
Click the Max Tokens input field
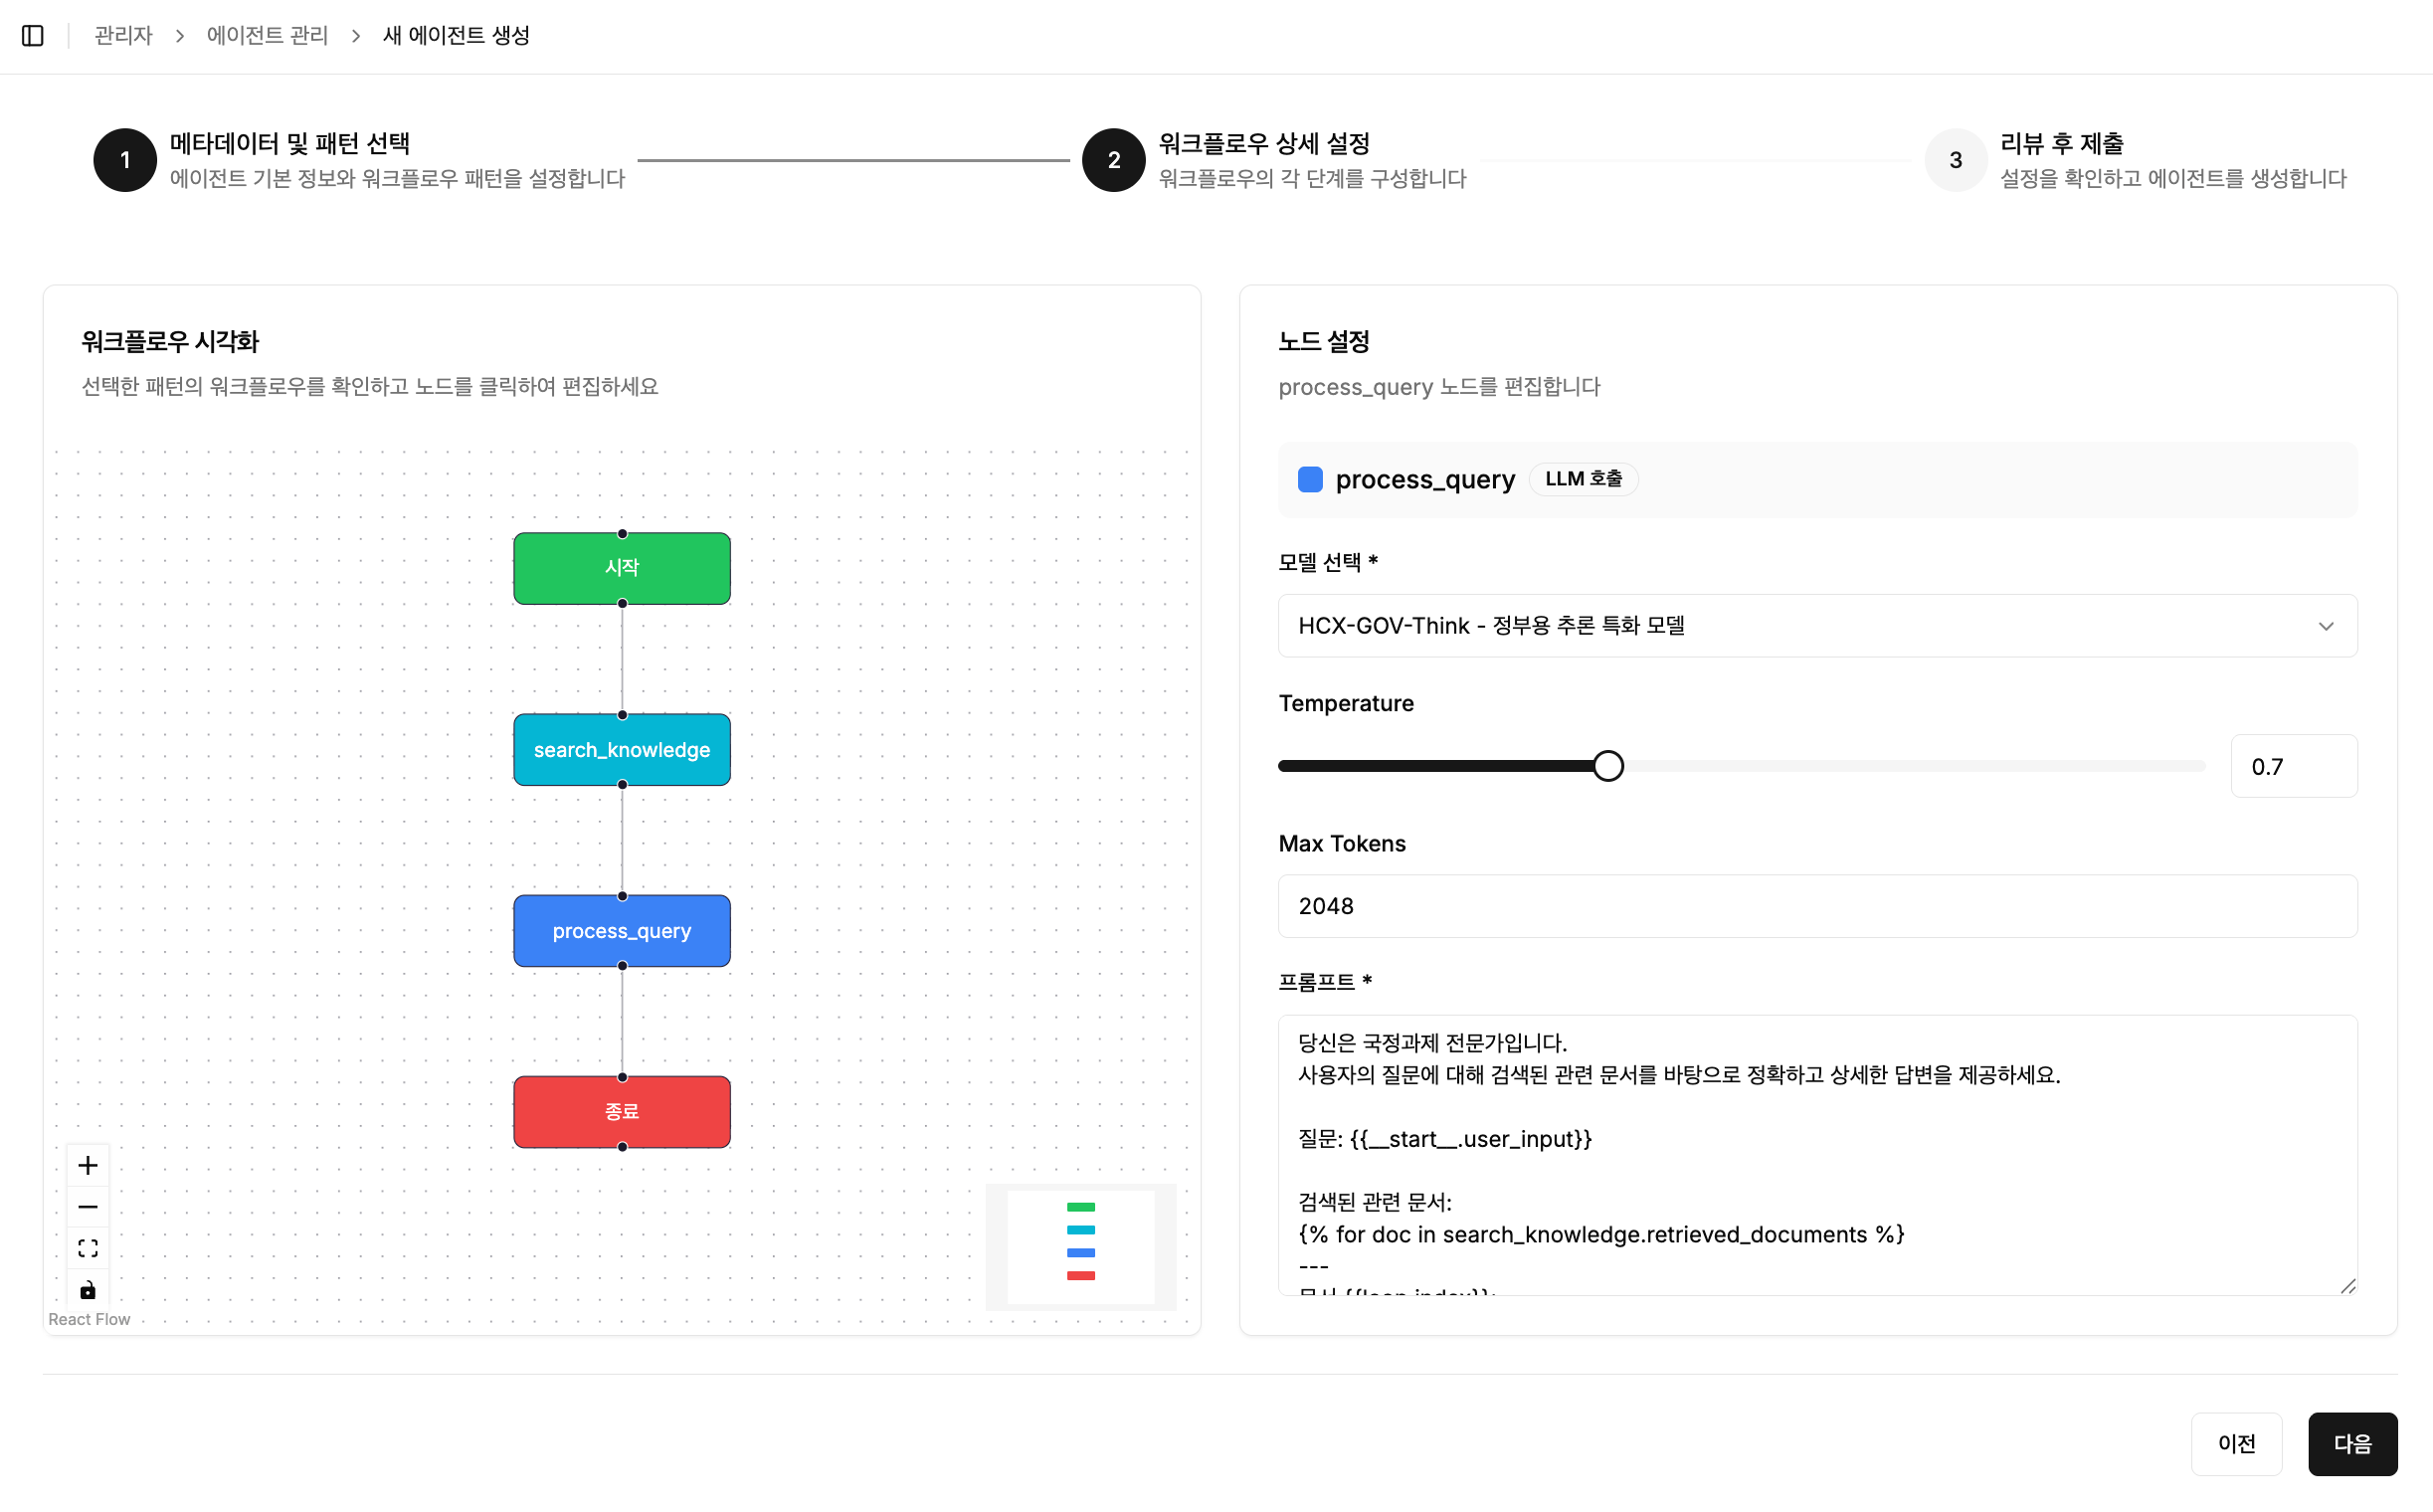click(x=1816, y=906)
